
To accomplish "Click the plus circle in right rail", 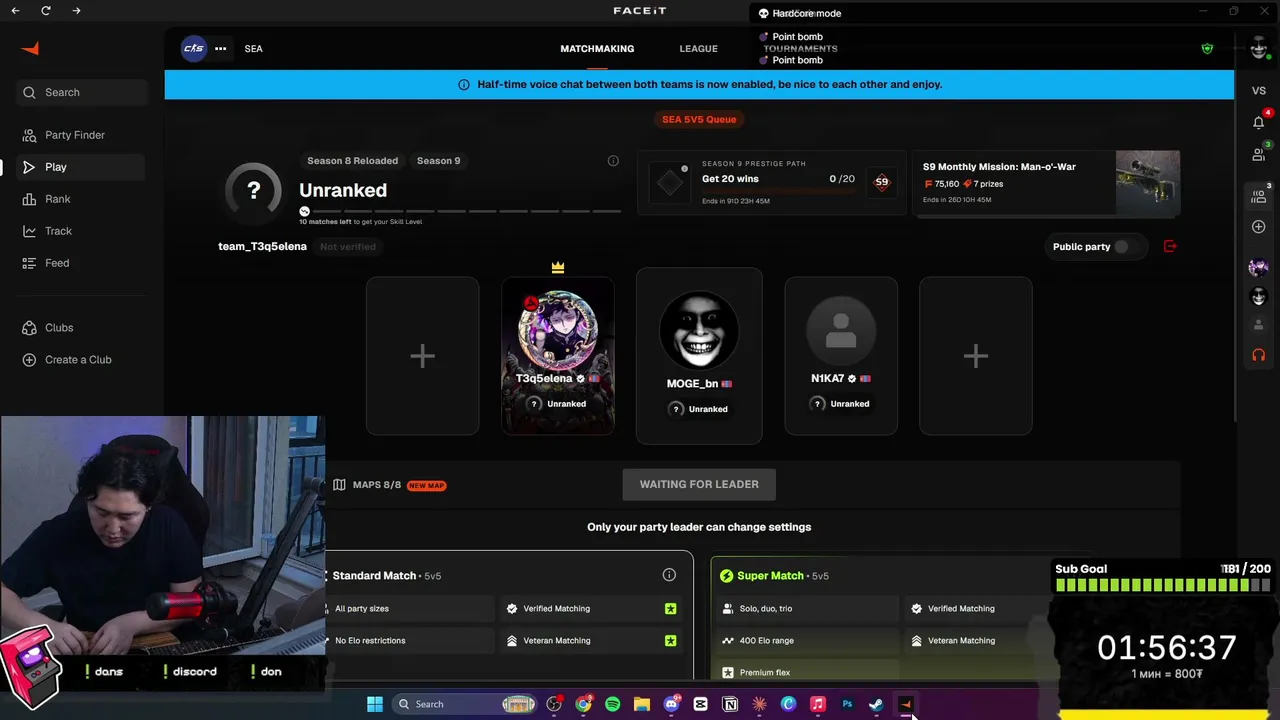I will click(x=1259, y=227).
